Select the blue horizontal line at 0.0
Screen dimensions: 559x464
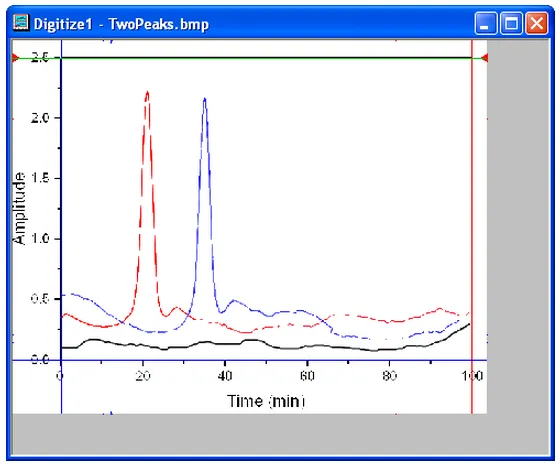250,360
